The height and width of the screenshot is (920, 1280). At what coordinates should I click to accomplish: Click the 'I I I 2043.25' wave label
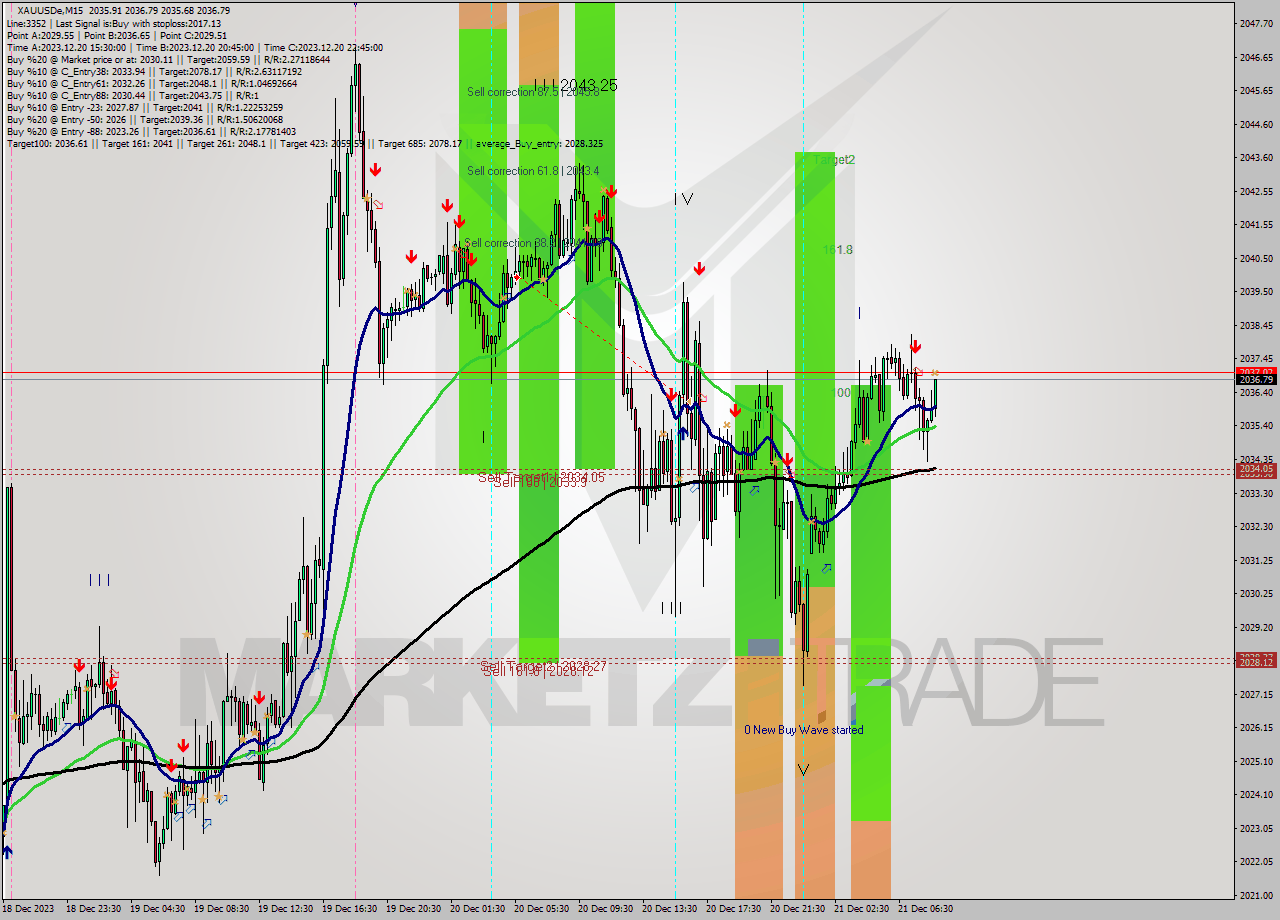coord(575,85)
